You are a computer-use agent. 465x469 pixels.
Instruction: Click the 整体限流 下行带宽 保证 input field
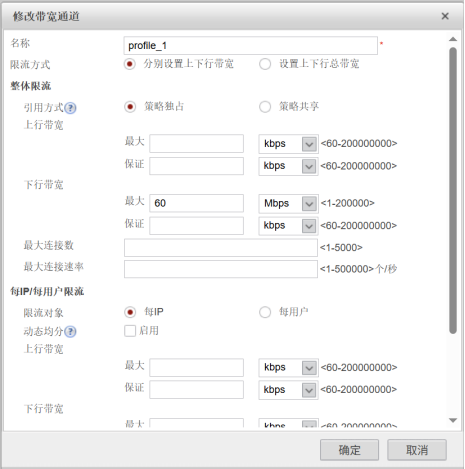pos(196,226)
